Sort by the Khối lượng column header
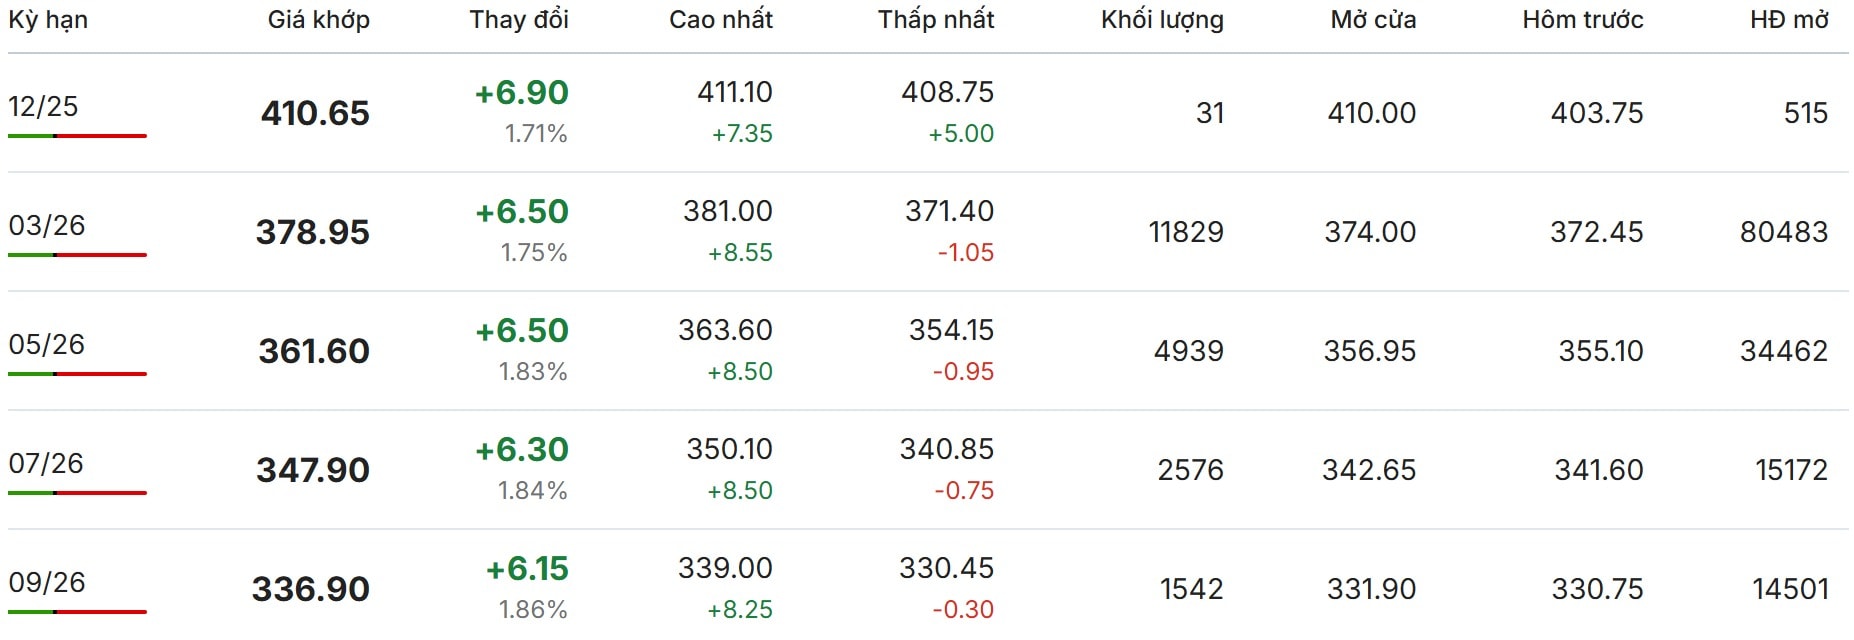The image size is (1854, 640). pos(1161,20)
